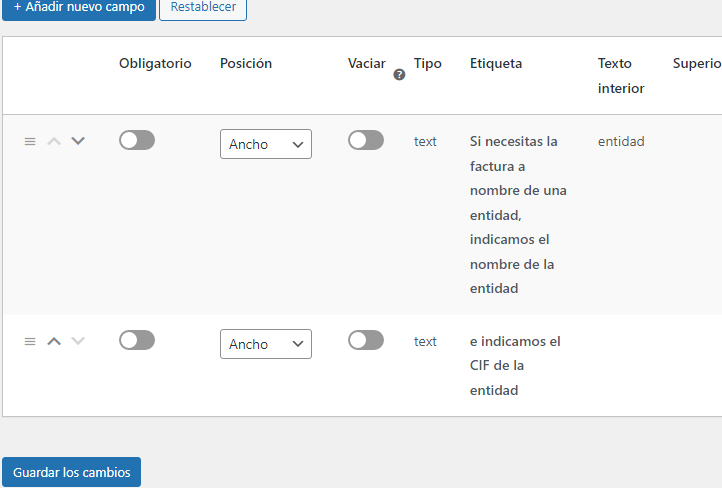Click the Posición column header
Screen dimensions: 722x488
246,64
